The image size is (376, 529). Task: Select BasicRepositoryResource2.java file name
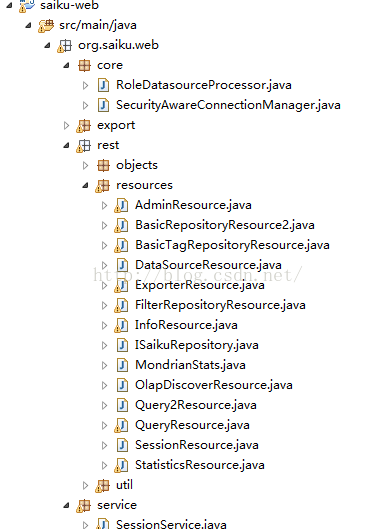(x=225, y=225)
